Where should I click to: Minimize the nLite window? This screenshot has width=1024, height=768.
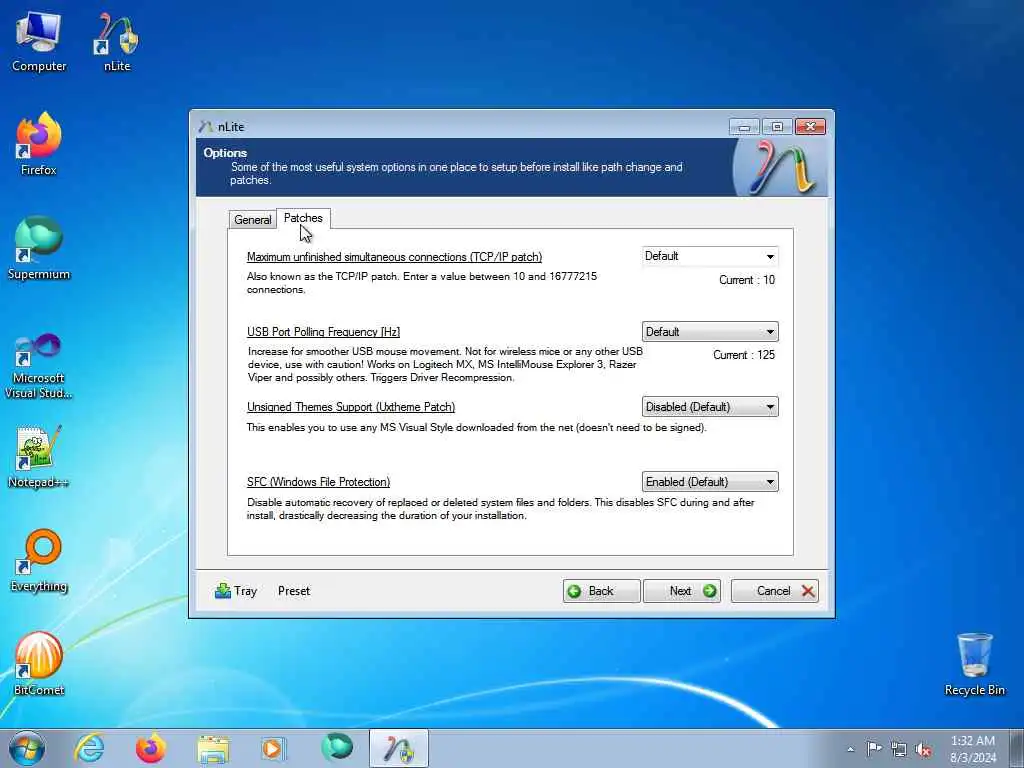click(x=744, y=127)
